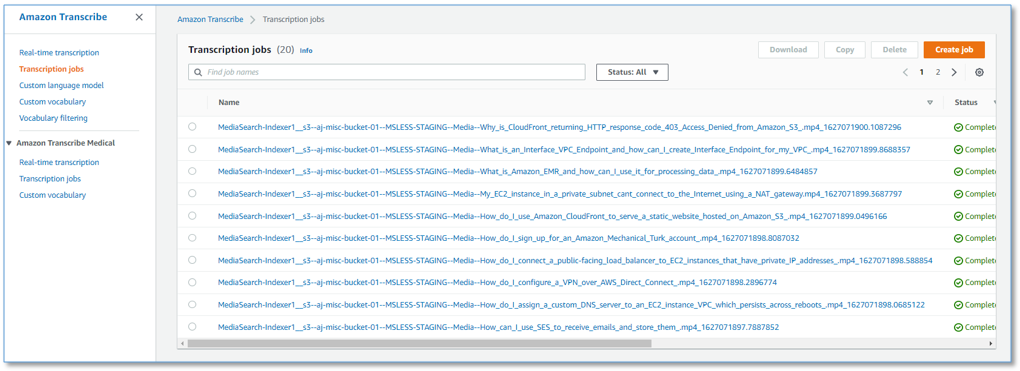
Task: Click the Delete button
Action: pos(894,49)
